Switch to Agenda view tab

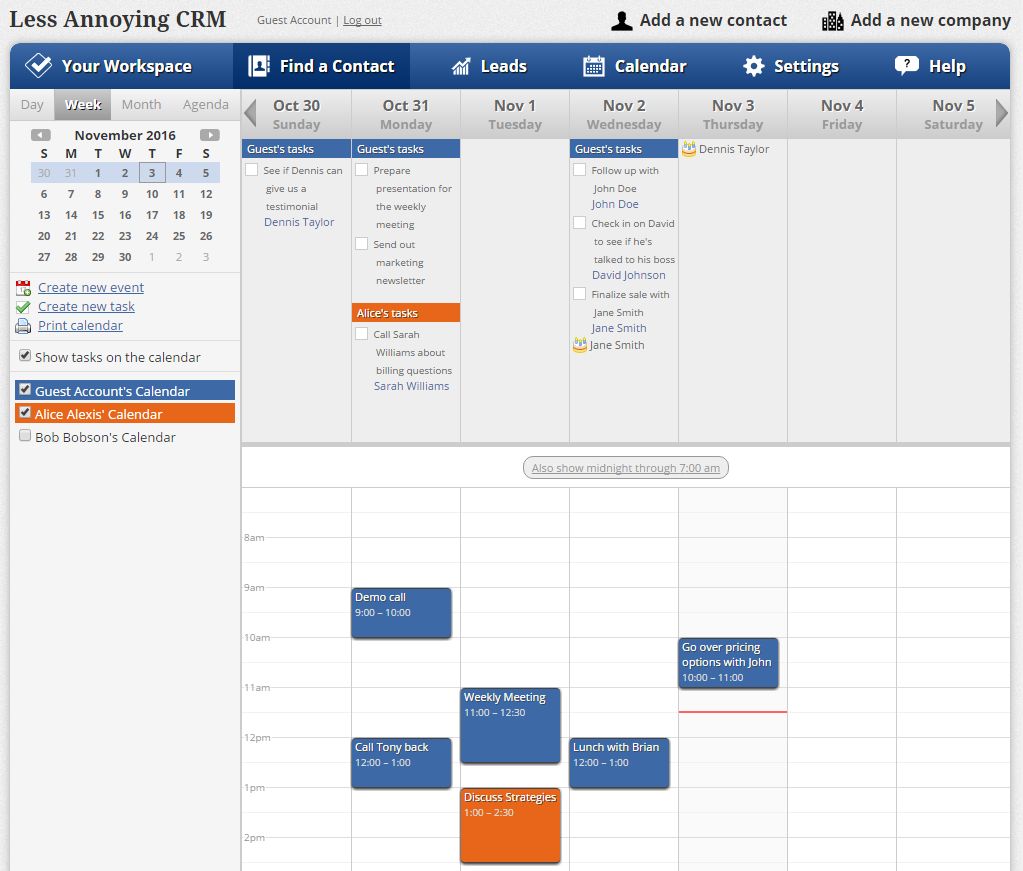tap(206, 104)
